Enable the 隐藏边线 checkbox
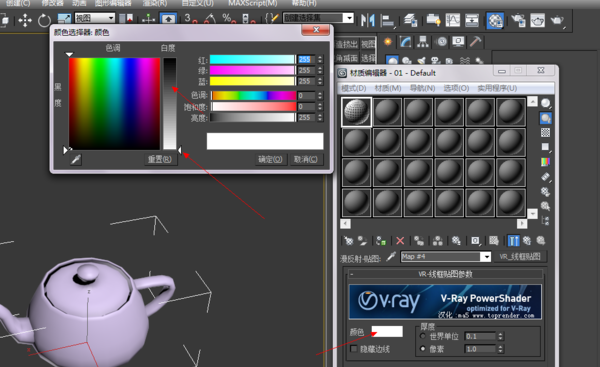Screen dimensions: 600x367 (x=354, y=349)
